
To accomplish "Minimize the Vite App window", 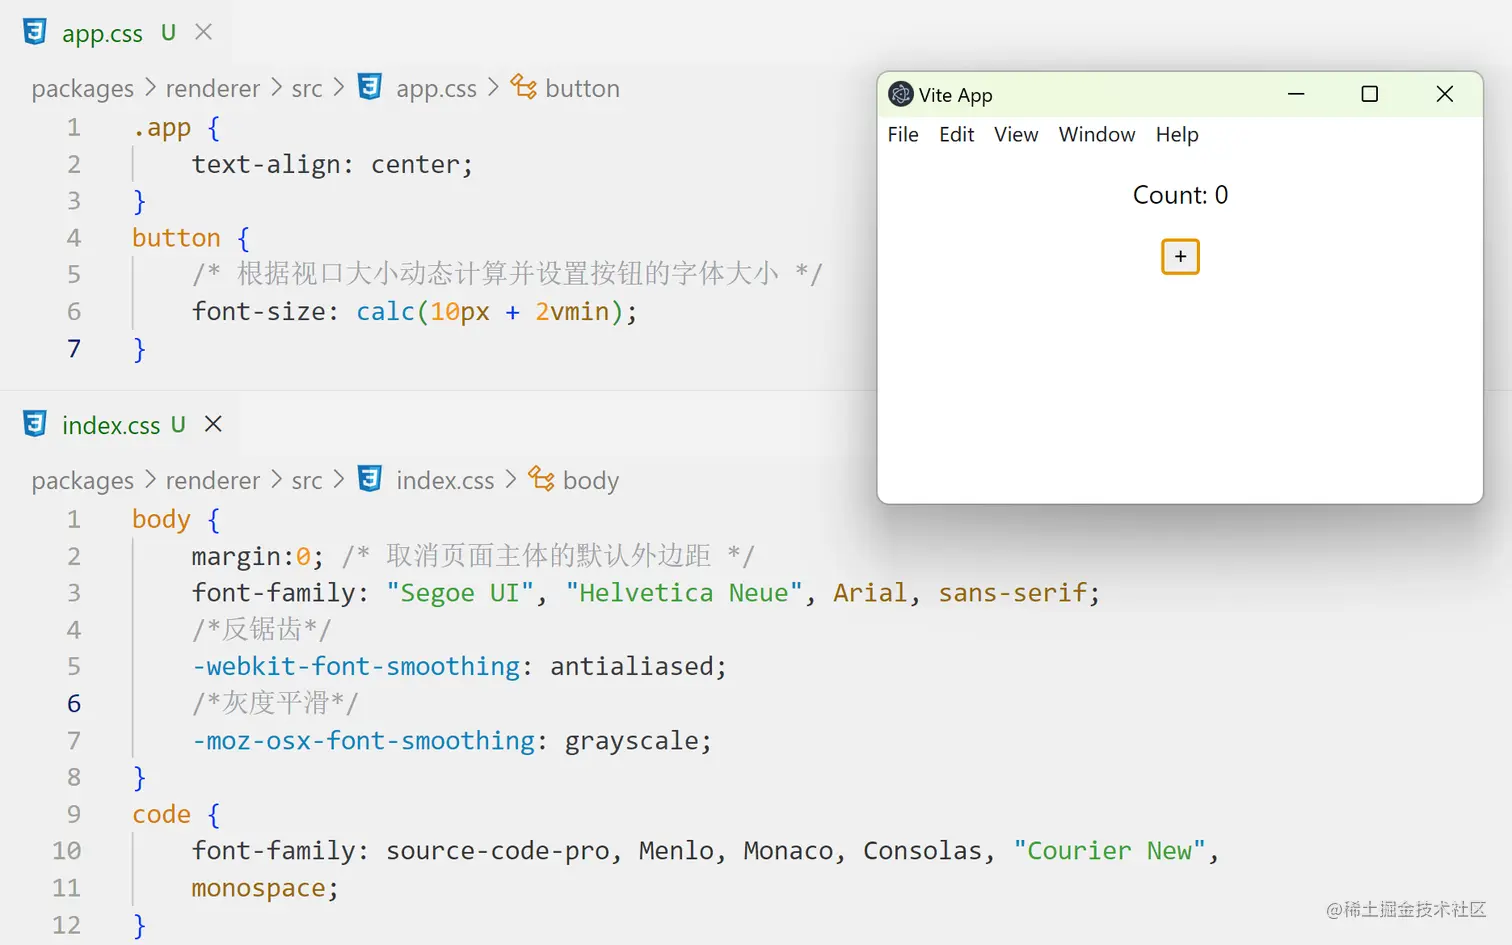I will 1296,94.
